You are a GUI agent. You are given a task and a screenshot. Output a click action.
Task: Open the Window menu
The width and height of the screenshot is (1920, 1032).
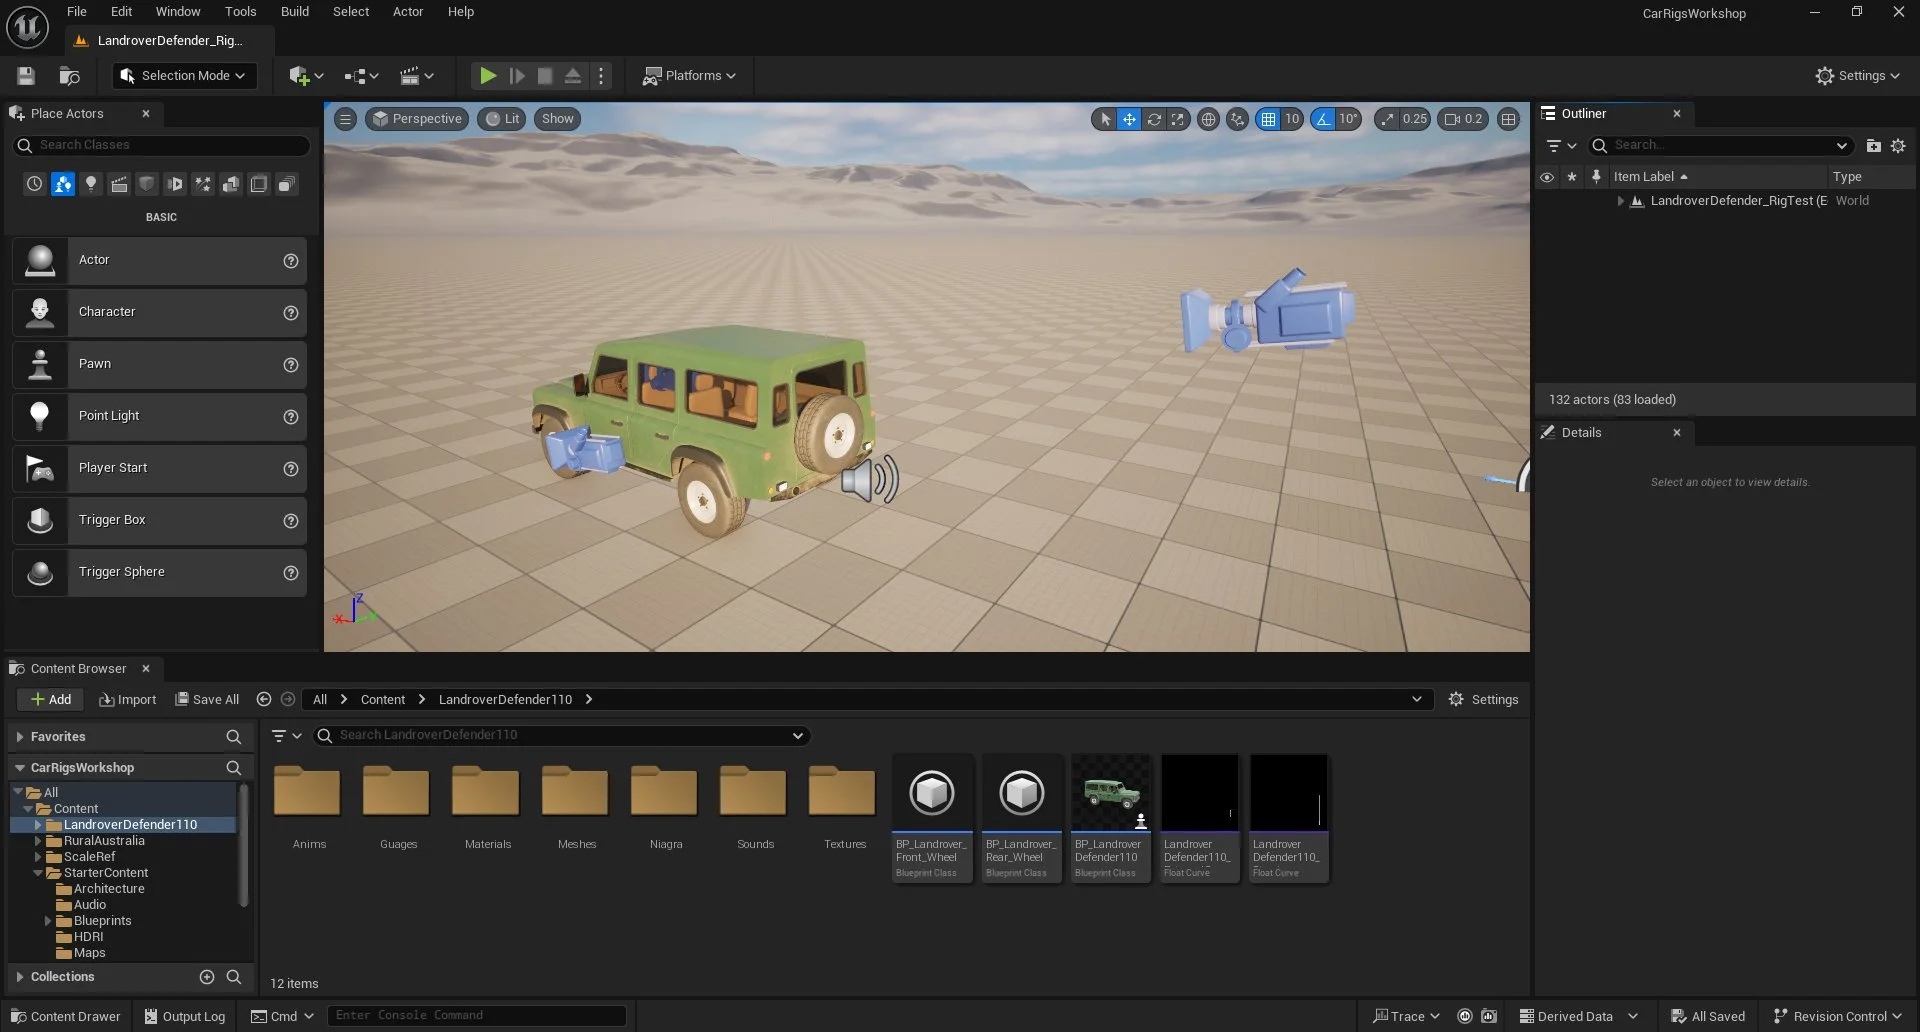(x=178, y=12)
